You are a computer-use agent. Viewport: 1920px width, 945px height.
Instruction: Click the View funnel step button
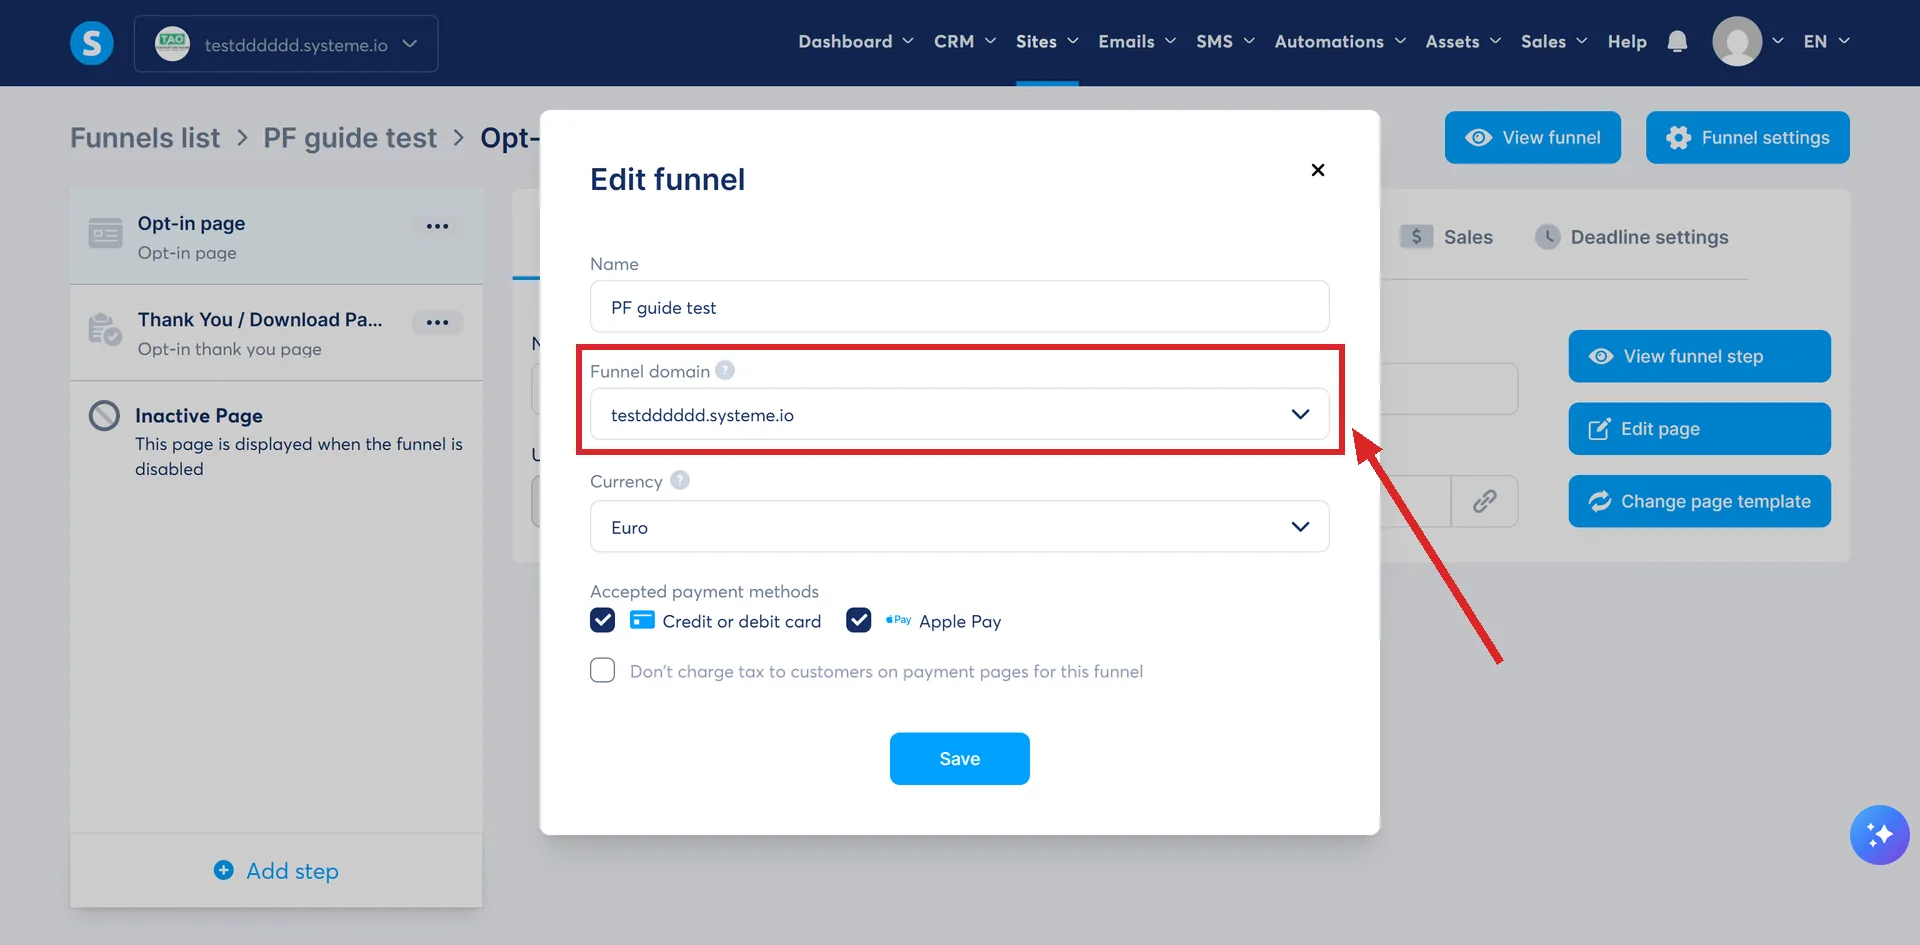pyautogui.click(x=1699, y=356)
